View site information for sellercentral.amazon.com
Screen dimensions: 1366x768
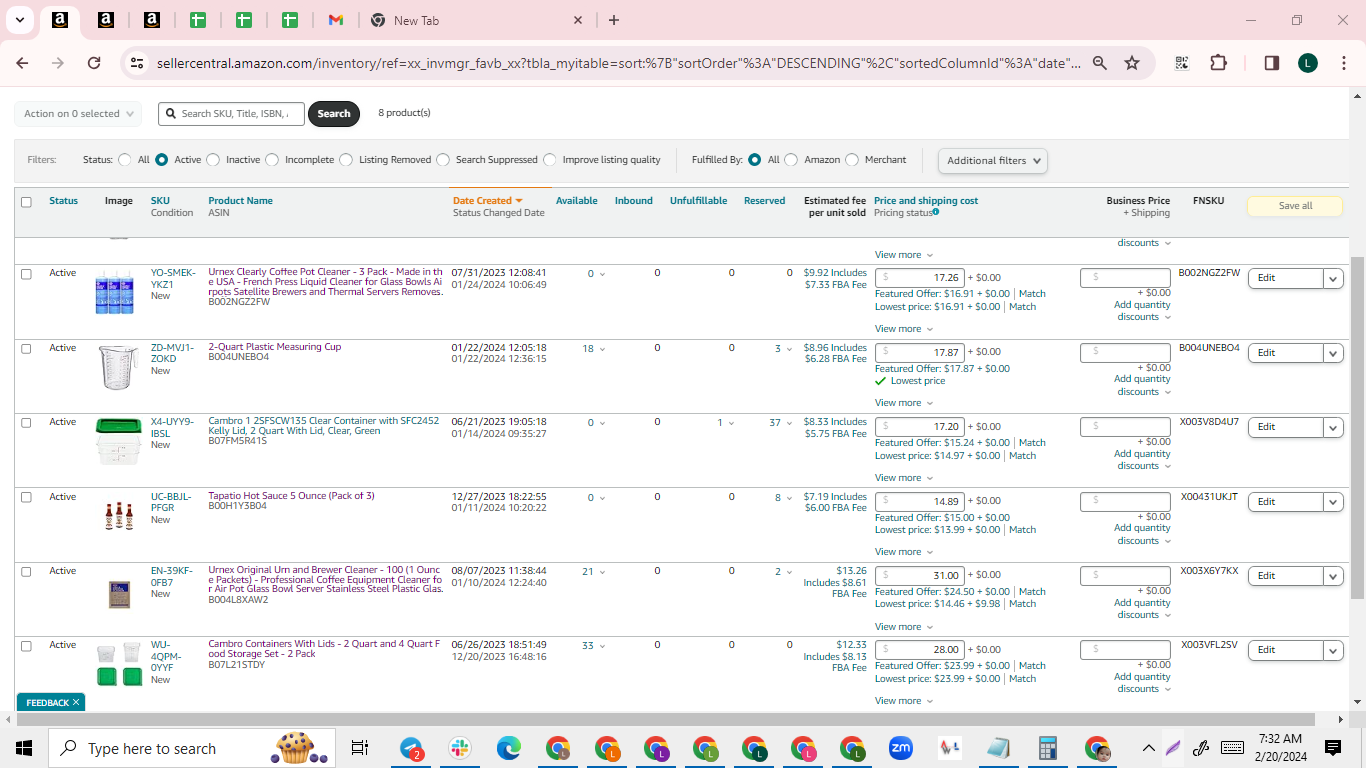[x=137, y=63]
